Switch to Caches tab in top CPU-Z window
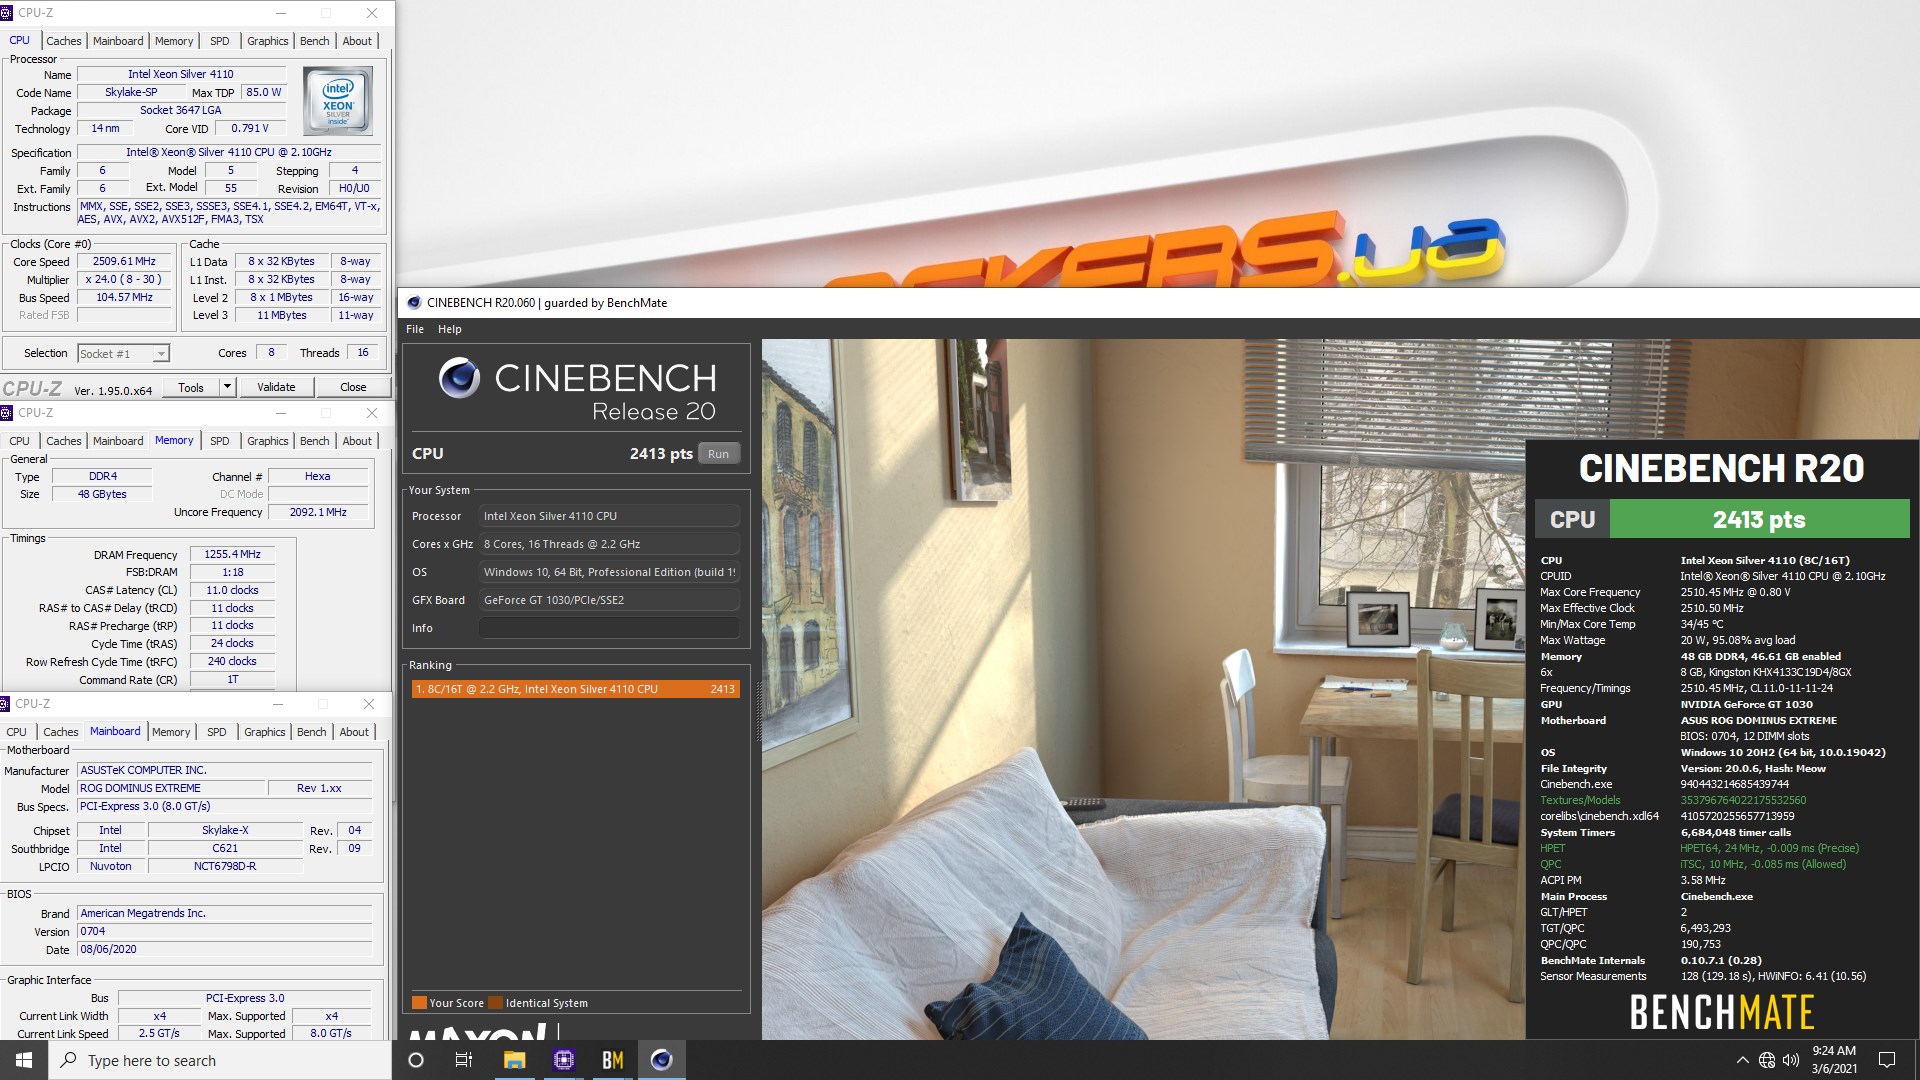This screenshot has width=1920, height=1080. coord(64,41)
